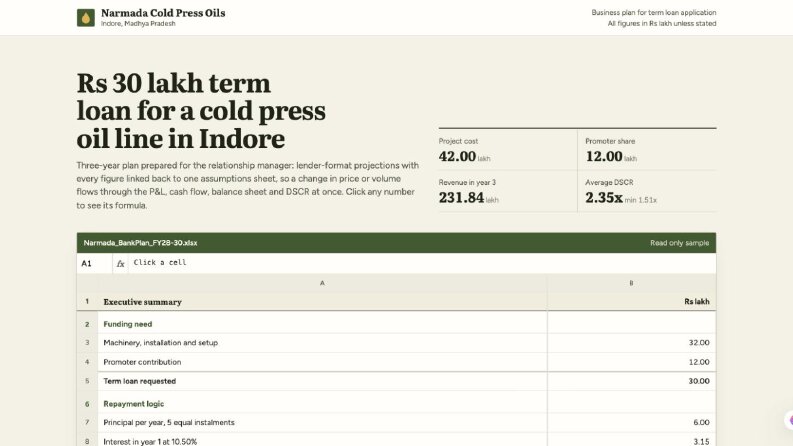Viewport: 793px width, 446px height.
Task: Click the fx formula icon
Action: [120, 263]
